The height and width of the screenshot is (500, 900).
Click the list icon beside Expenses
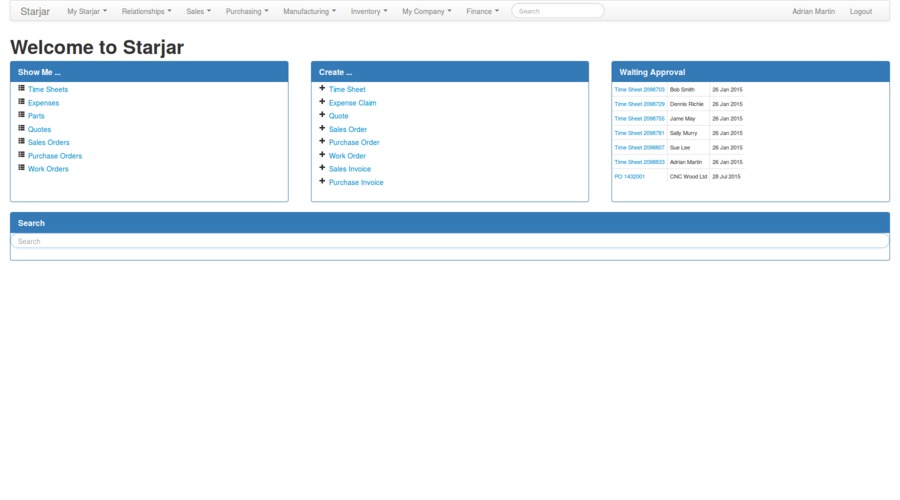click(x=21, y=102)
